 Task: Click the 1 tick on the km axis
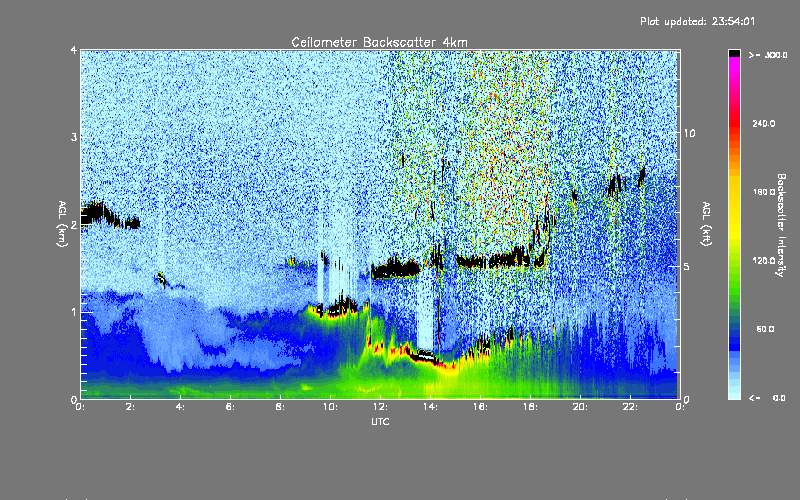(74, 312)
